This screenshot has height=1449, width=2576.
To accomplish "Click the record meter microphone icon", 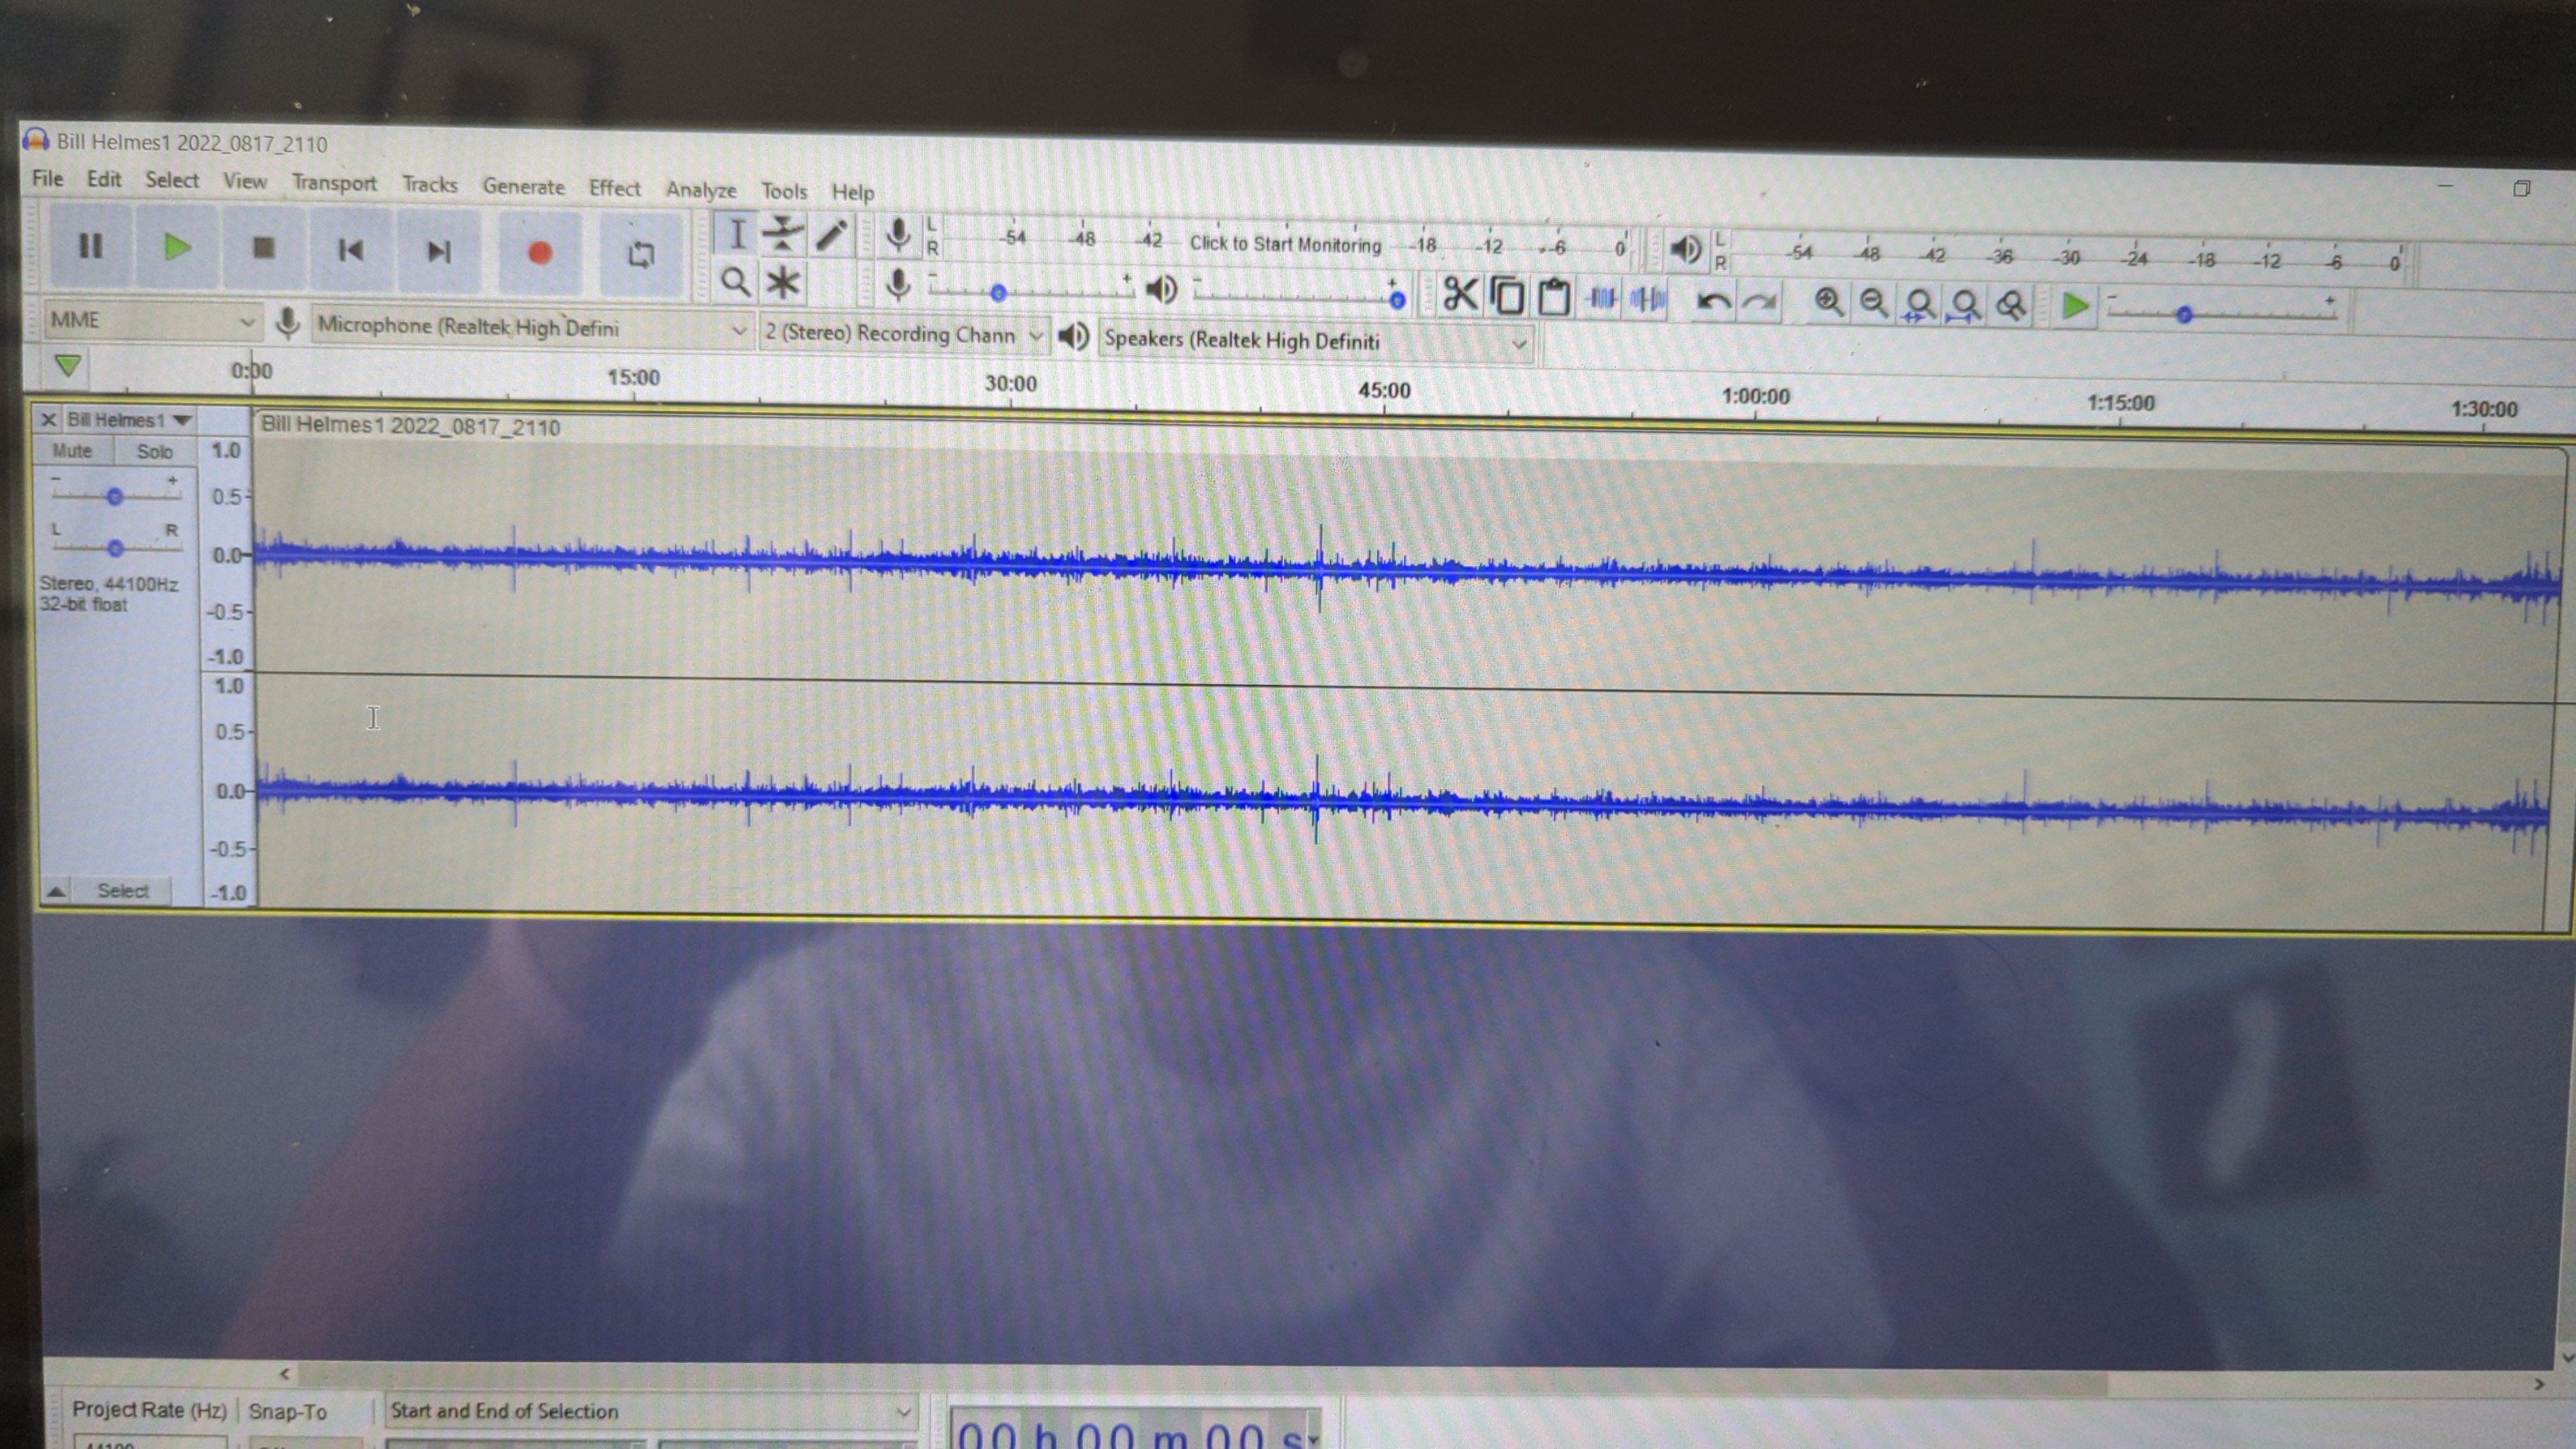I will click(x=898, y=236).
